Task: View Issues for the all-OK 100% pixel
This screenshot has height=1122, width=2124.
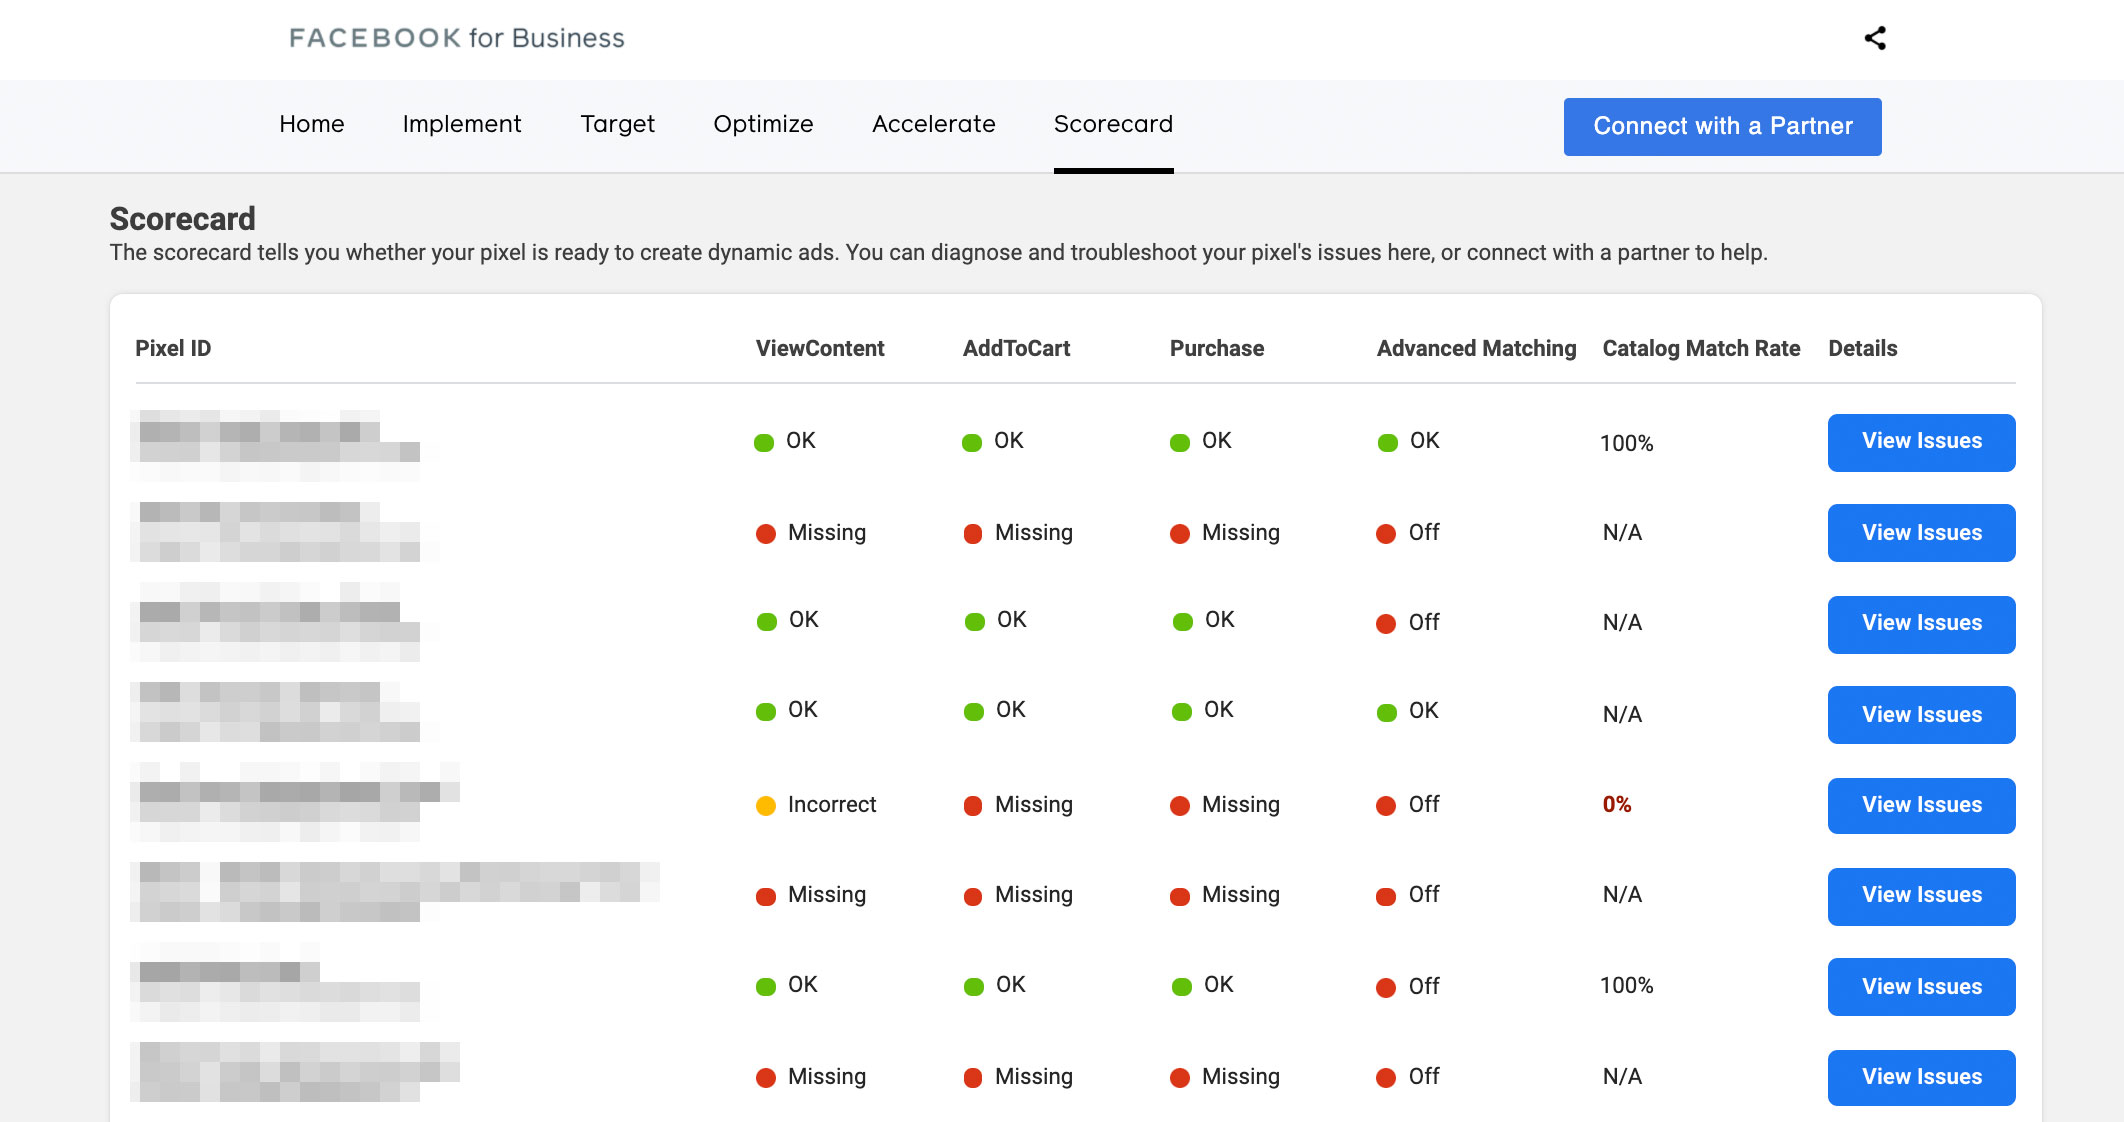Action: tap(1922, 442)
